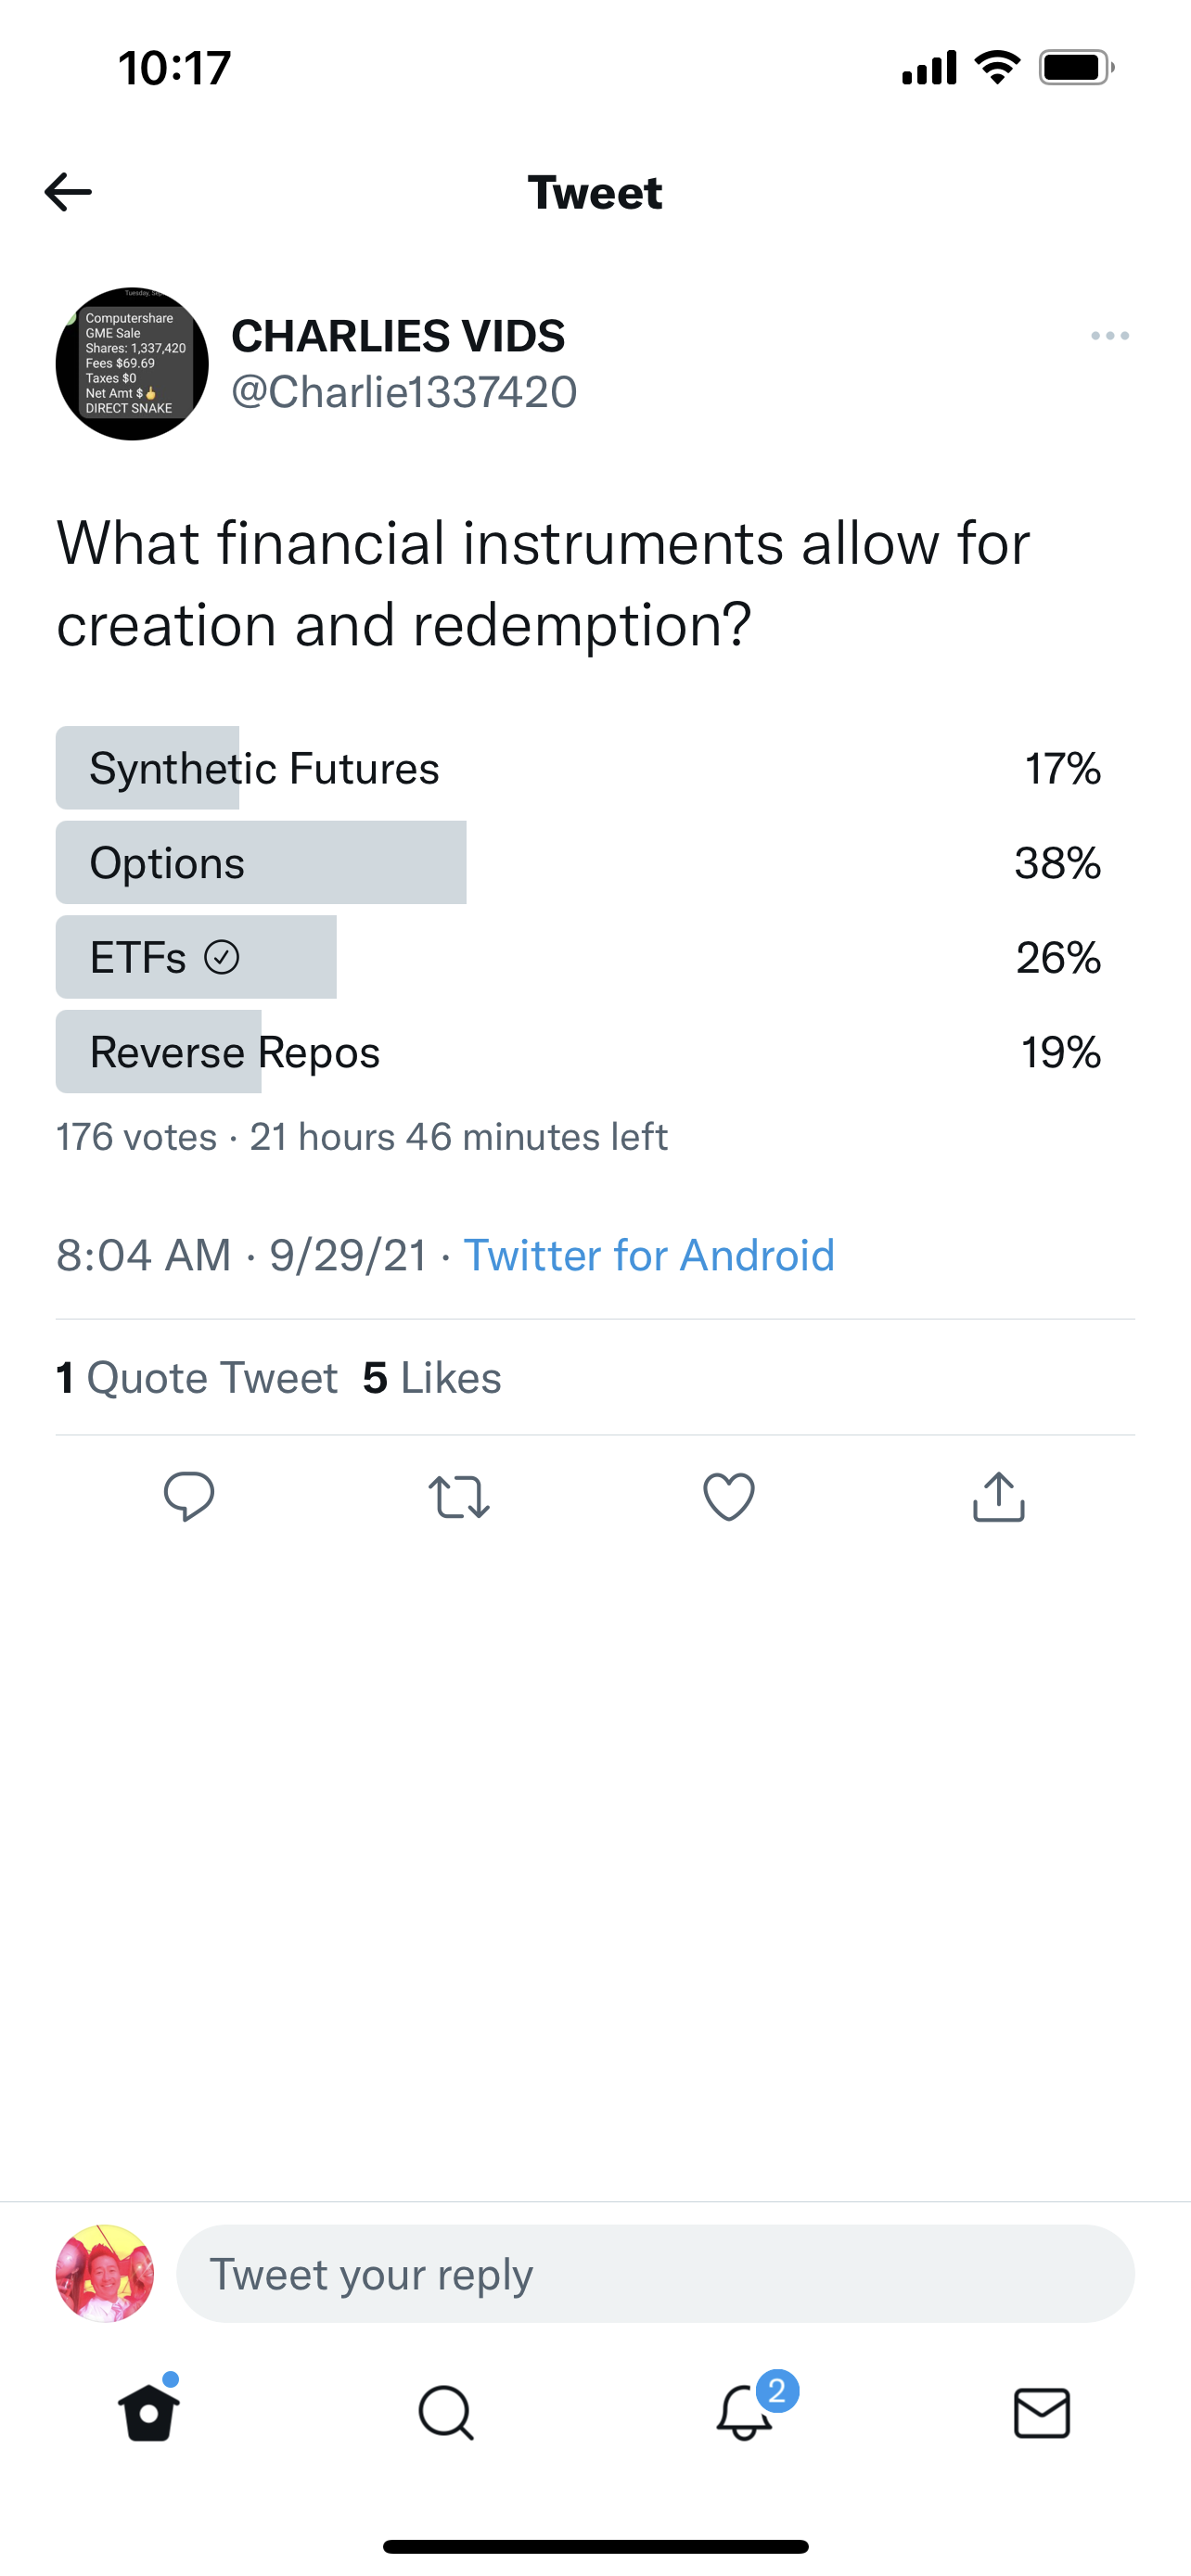Viewport: 1191px width, 2576px height.
Task: Open the Search tab icon
Action: [x=446, y=2413]
